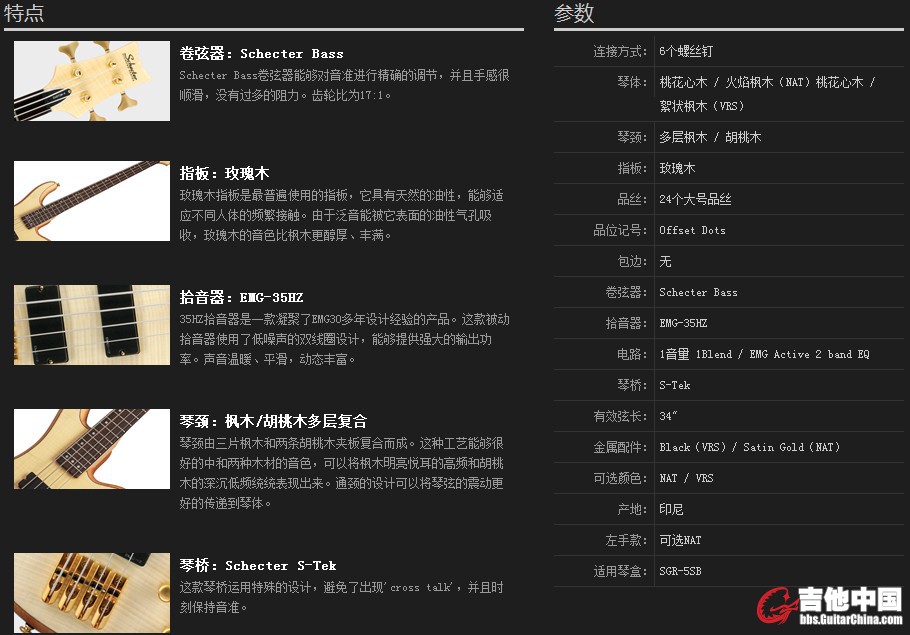Click the '产地:' label
The width and height of the screenshot is (910, 635).
632,509
